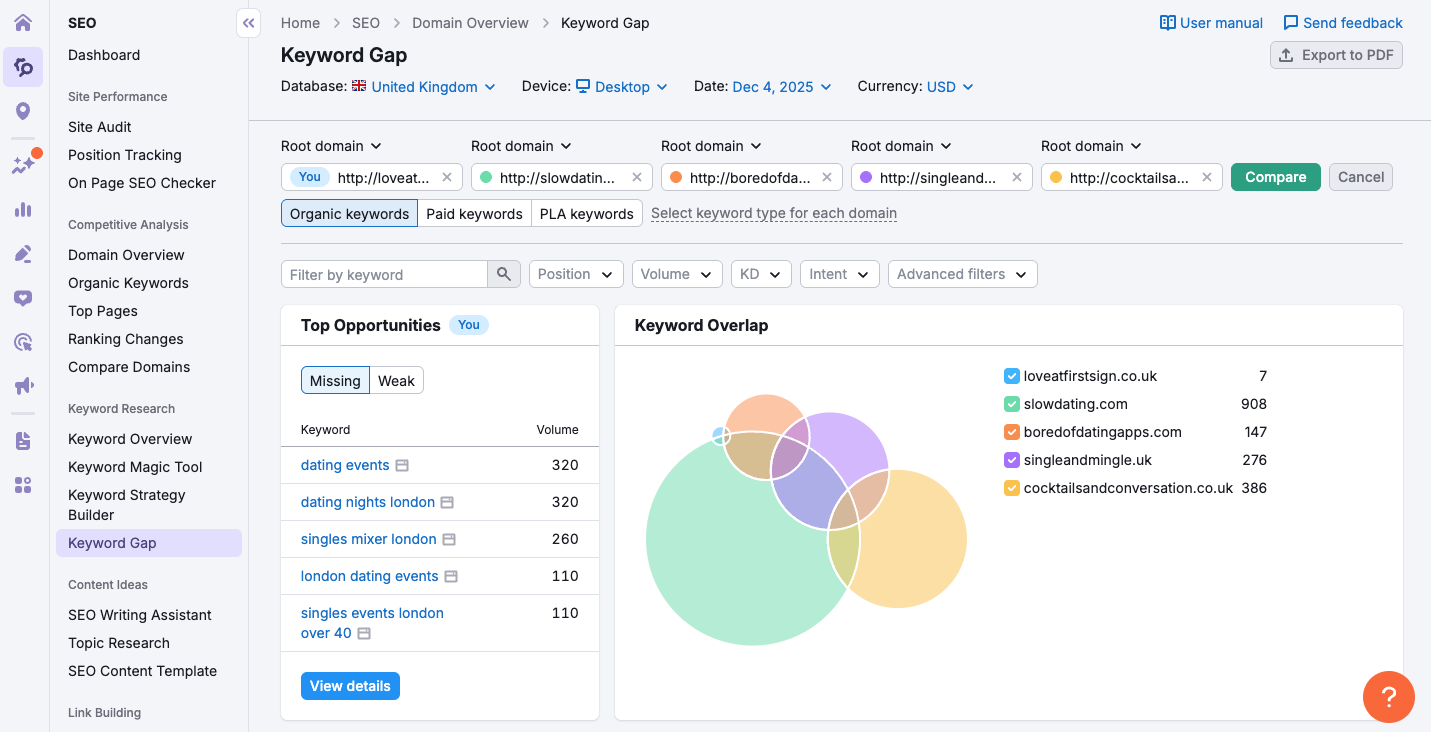
Task: Open the megaphone PR icon in rail
Action: tap(23, 386)
